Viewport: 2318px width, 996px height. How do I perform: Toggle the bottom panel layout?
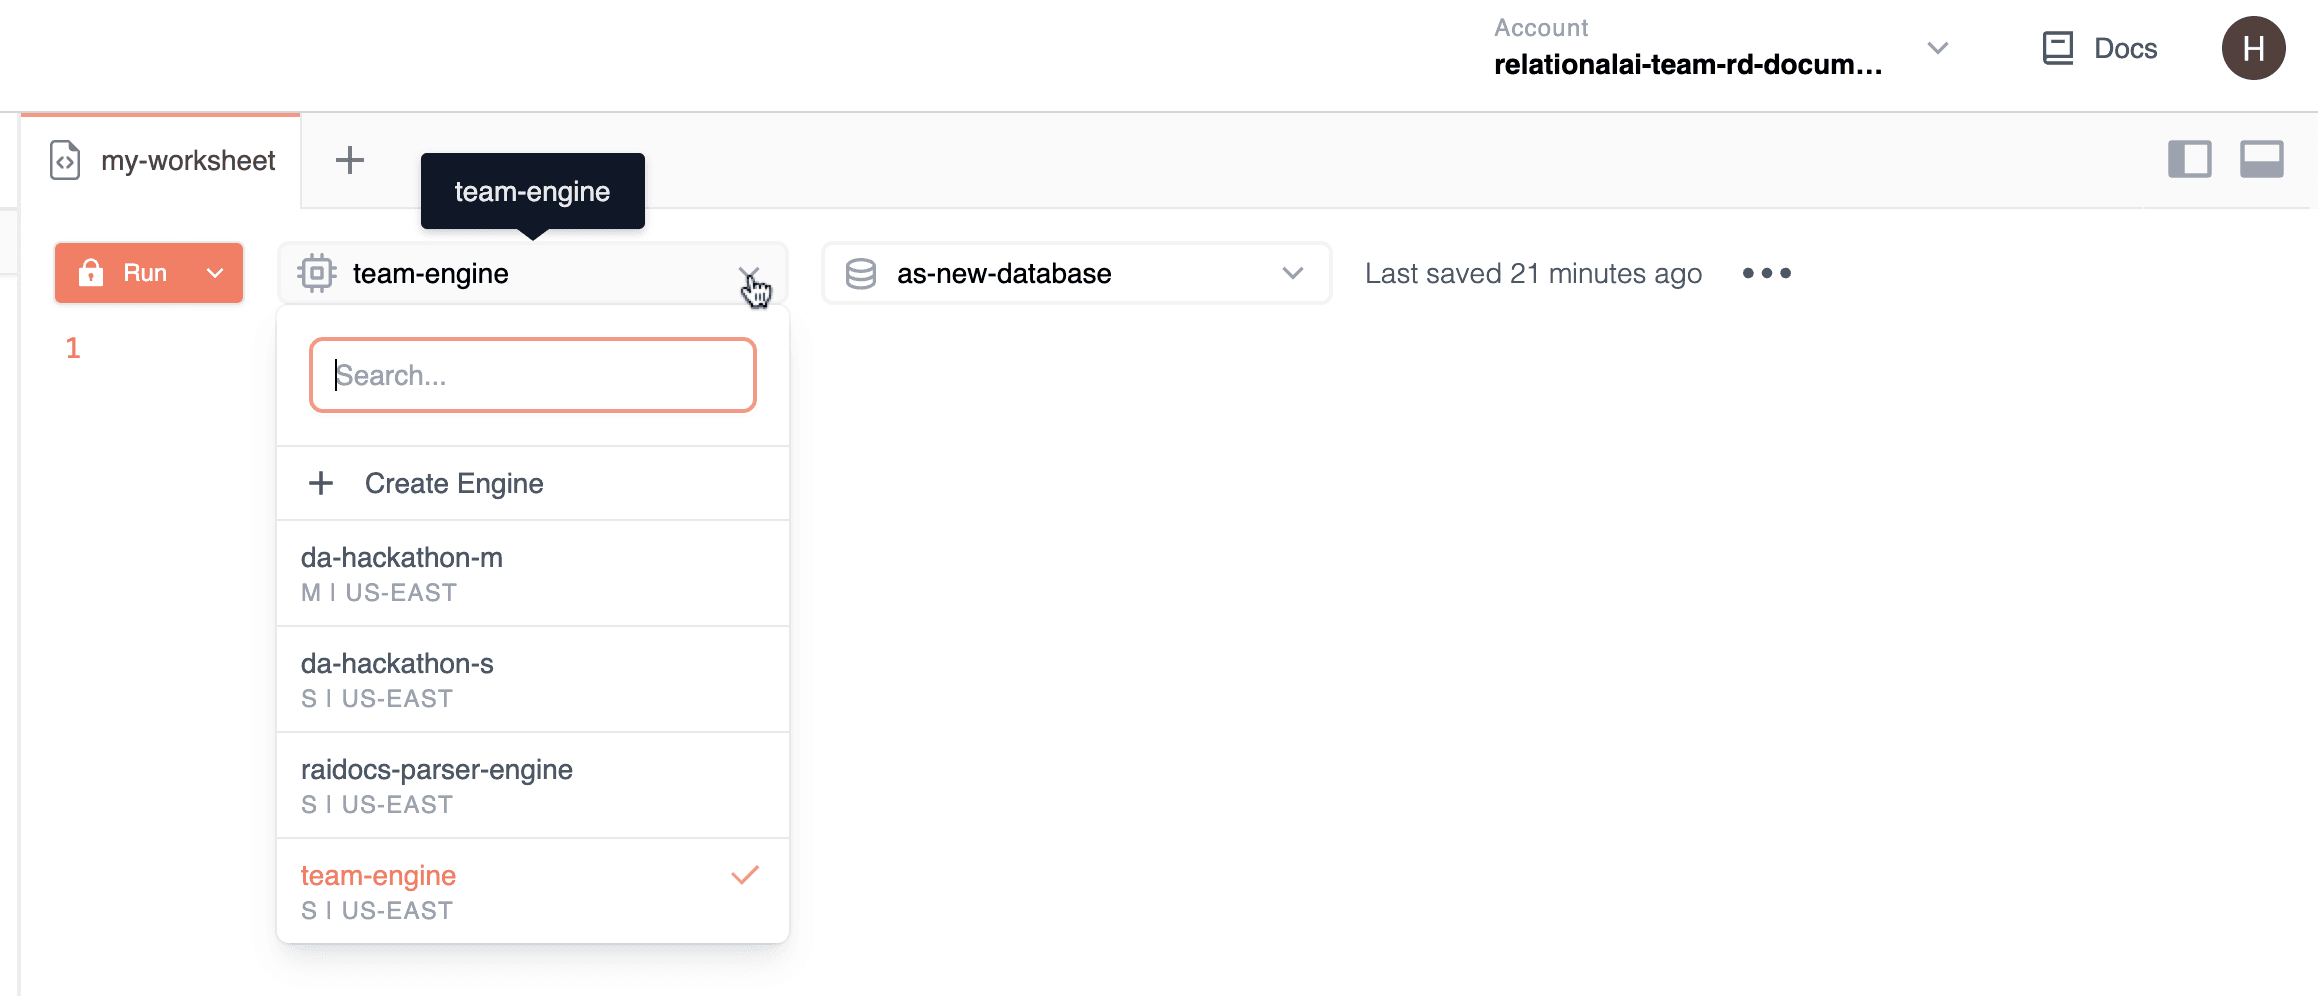2261,159
